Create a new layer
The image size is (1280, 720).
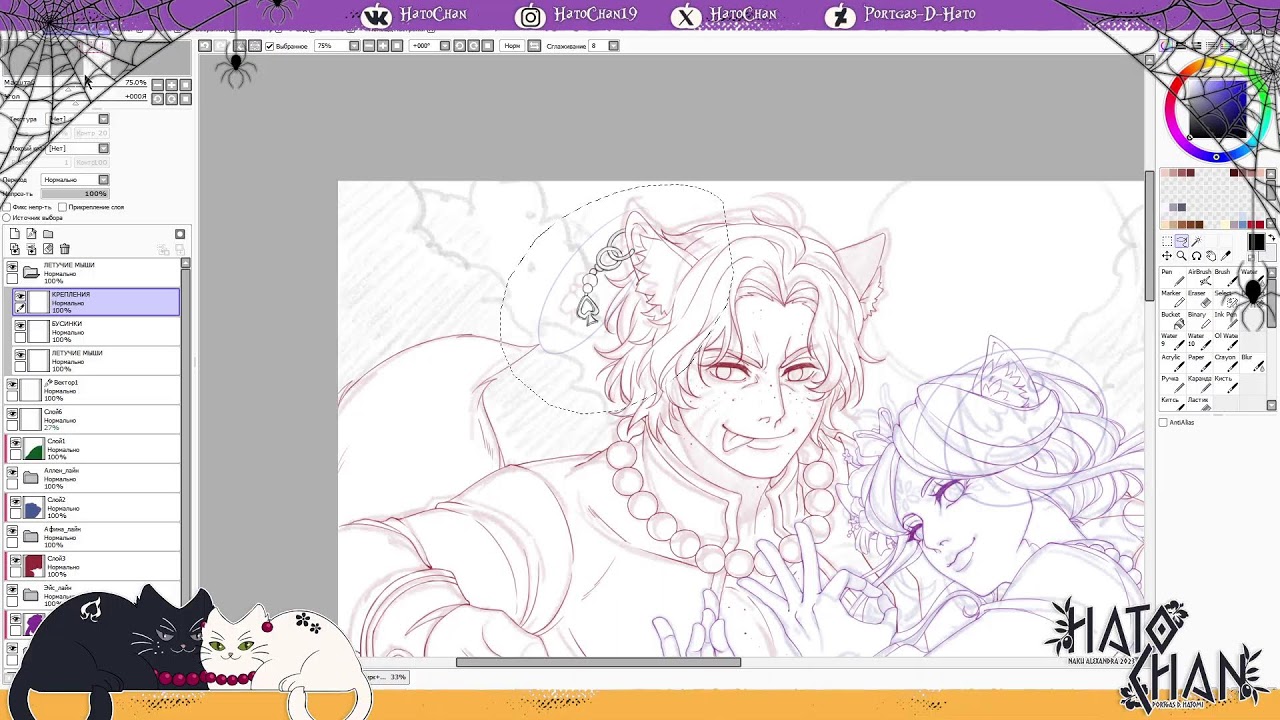click(x=14, y=234)
